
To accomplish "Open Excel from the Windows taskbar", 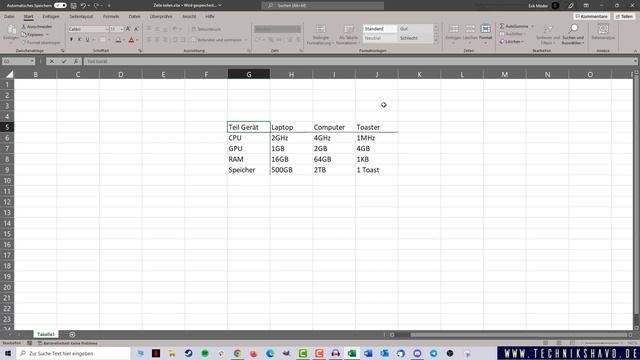I will 352,353.
